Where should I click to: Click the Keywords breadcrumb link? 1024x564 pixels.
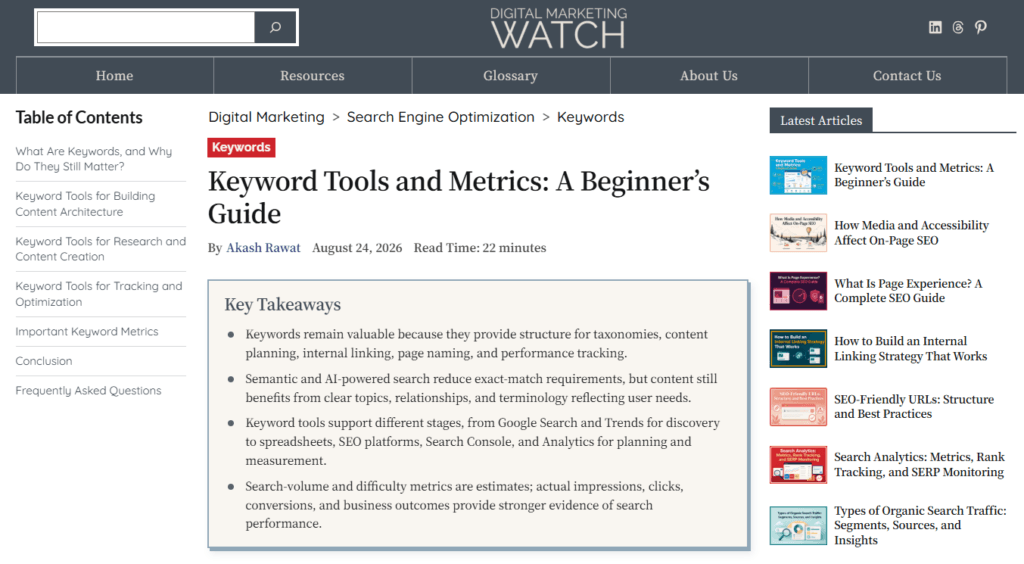(x=590, y=117)
